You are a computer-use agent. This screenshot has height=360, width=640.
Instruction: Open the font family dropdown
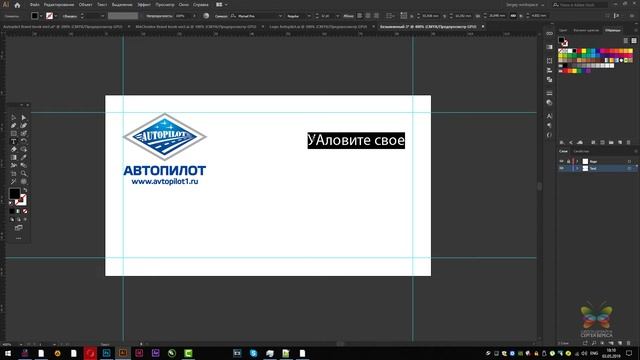[280, 16]
